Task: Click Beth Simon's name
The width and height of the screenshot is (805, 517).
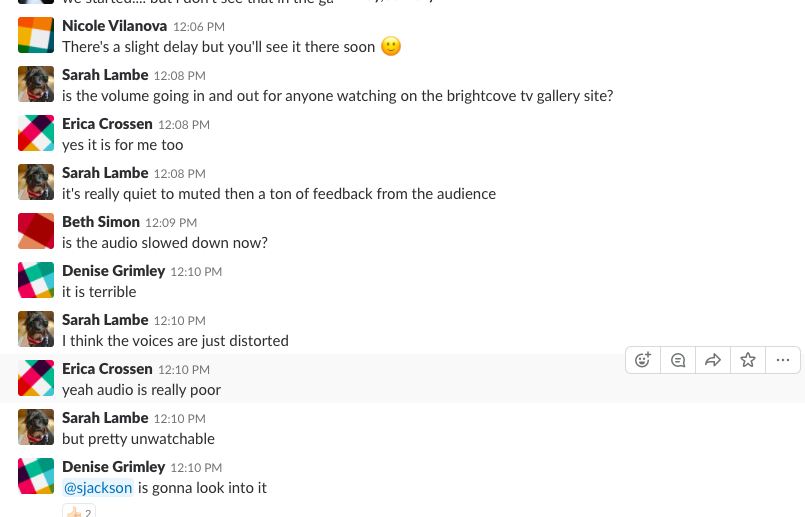Action: 101,222
